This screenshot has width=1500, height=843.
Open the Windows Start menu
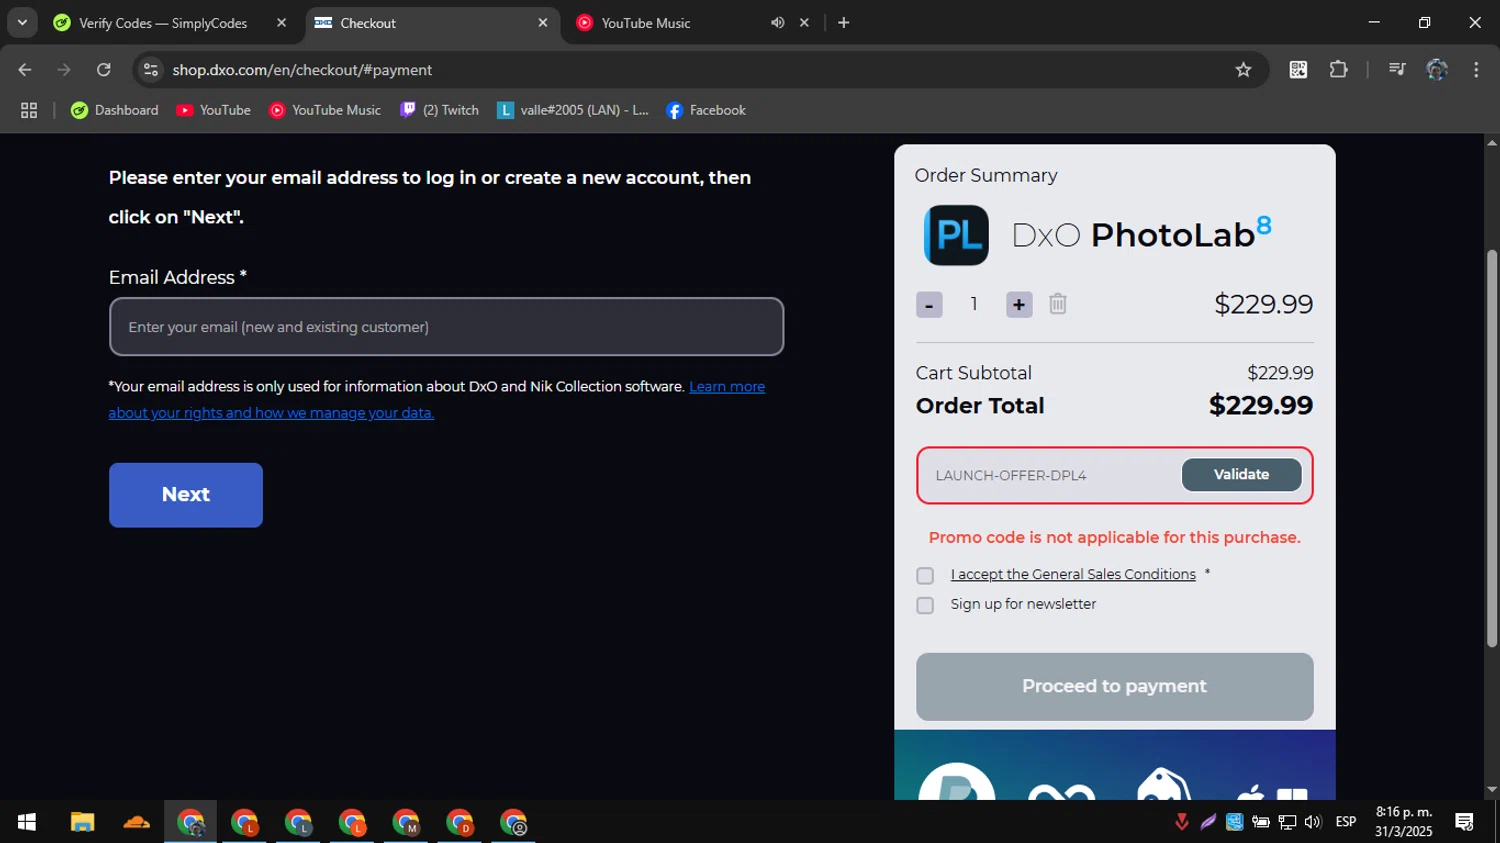tap(27, 822)
